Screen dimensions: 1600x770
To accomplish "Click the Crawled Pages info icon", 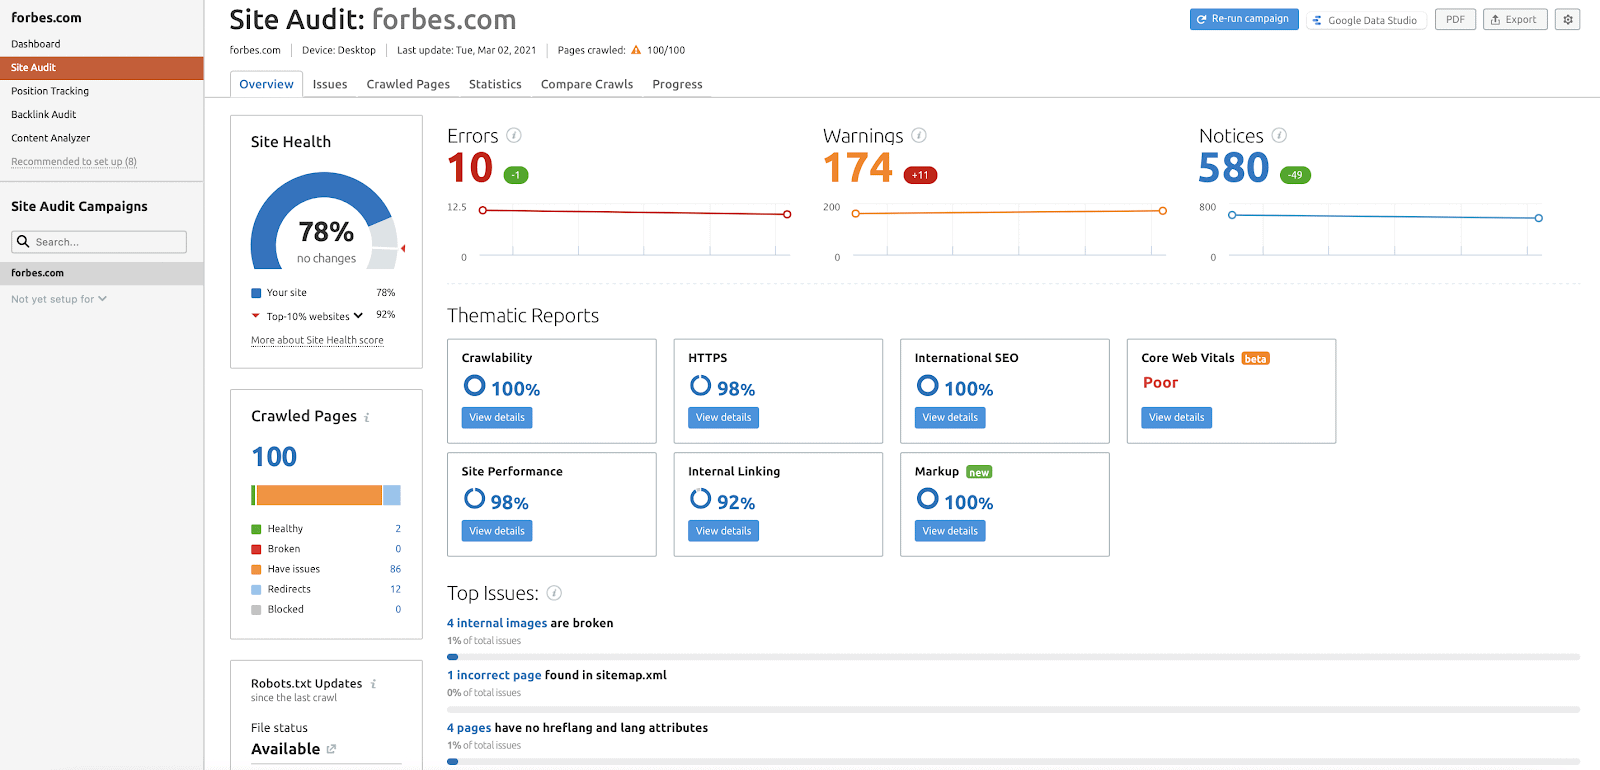I will point(367,417).
